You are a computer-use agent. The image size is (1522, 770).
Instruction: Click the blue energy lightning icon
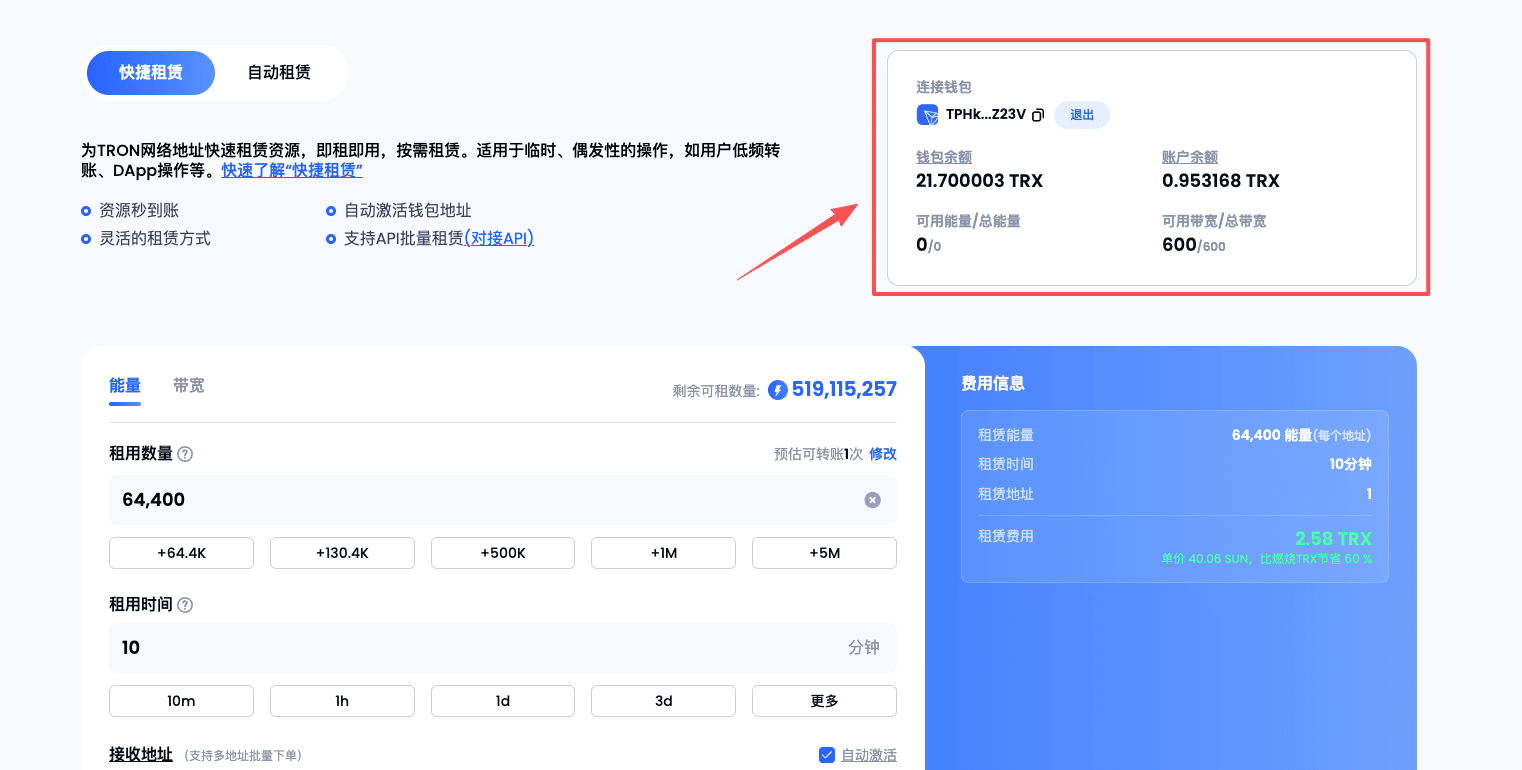click(x=778, y=390)
